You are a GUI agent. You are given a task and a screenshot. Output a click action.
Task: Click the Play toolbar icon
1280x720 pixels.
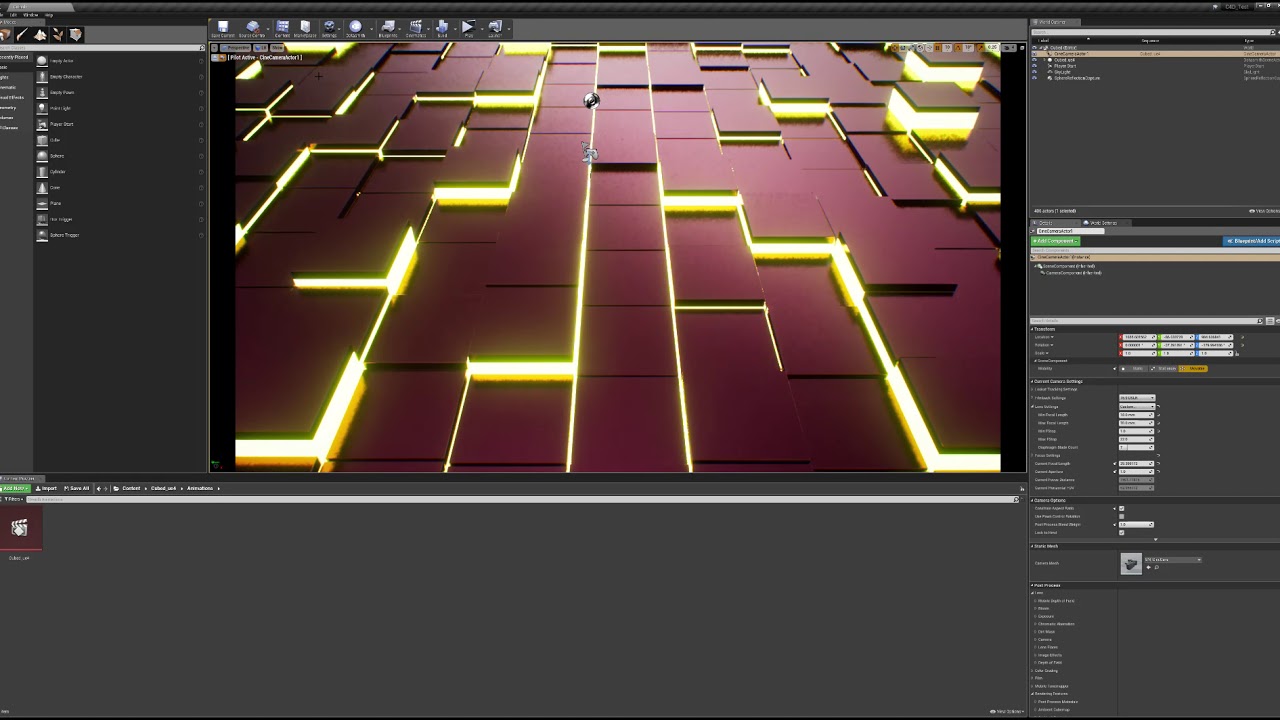click(x=468, y=28)
